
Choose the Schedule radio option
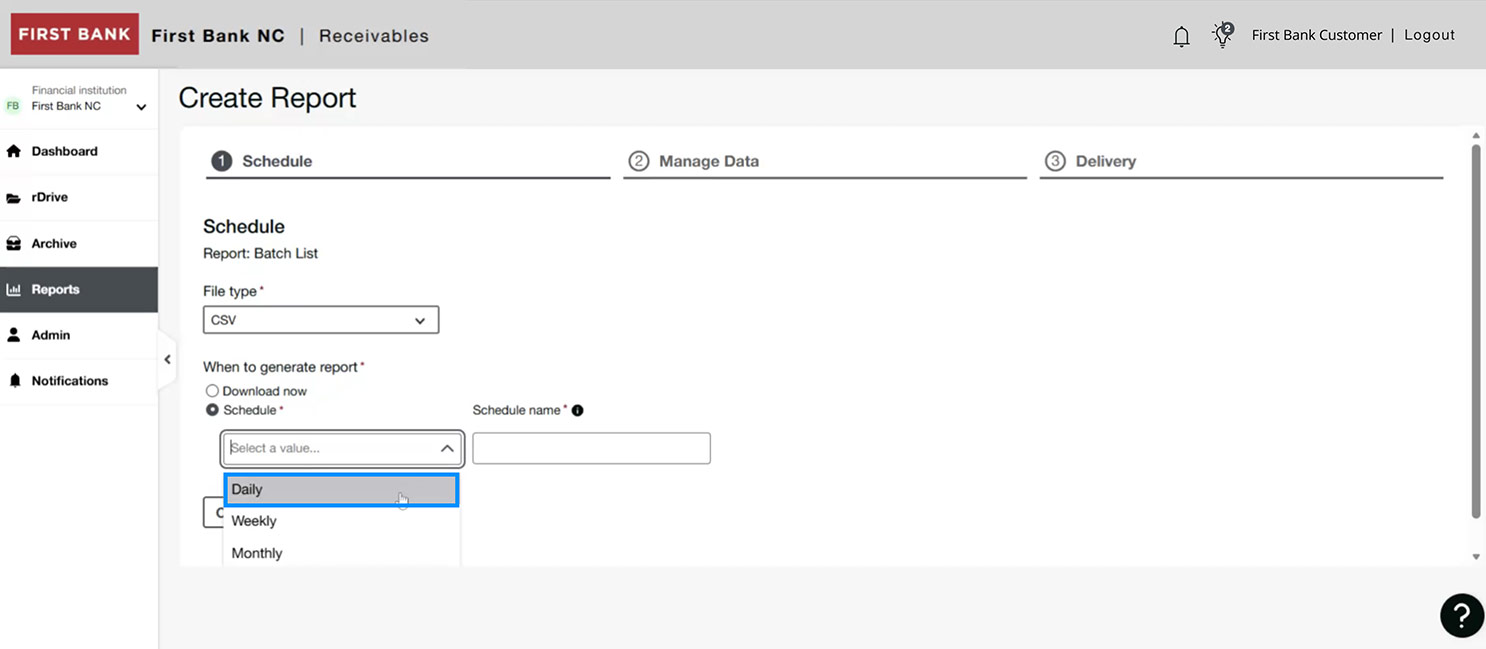[x=212, y=410]
